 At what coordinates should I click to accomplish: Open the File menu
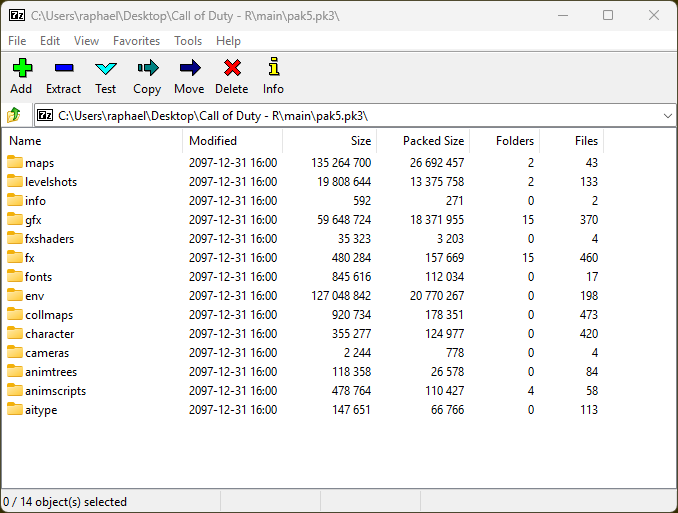[17, 41]
